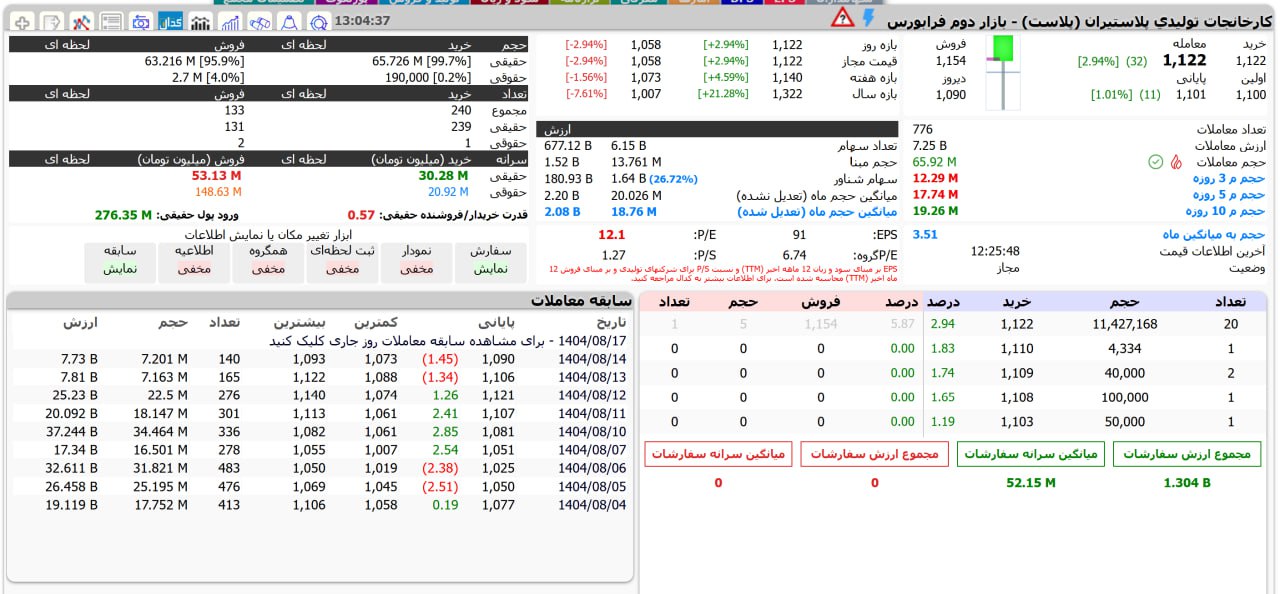Image resolution: width=1280 pixels, height=594 pixels.
Task: Click the camera screenshot icon
Action: tap(141, 22)
